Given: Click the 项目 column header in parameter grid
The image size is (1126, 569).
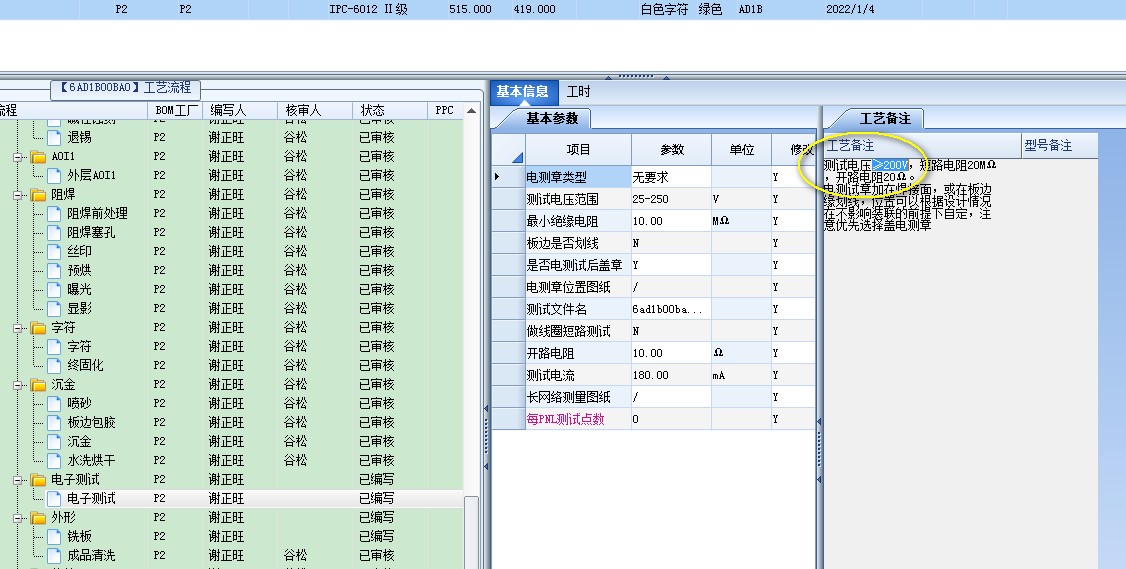Looking at the screenshot, I should coord(578,149).
